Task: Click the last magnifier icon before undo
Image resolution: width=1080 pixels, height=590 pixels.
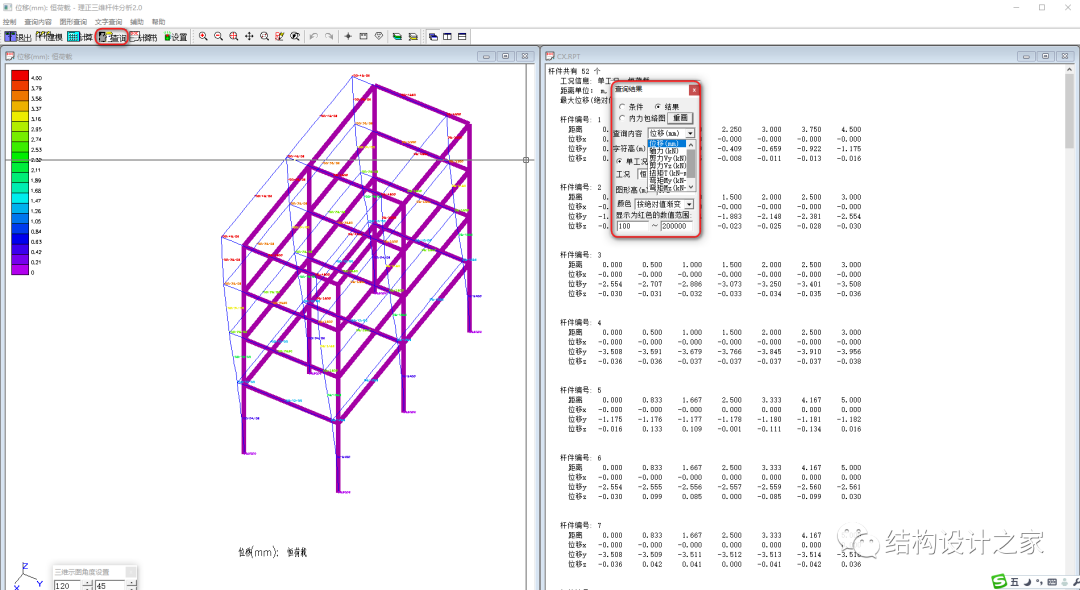Action: (295, 36)
